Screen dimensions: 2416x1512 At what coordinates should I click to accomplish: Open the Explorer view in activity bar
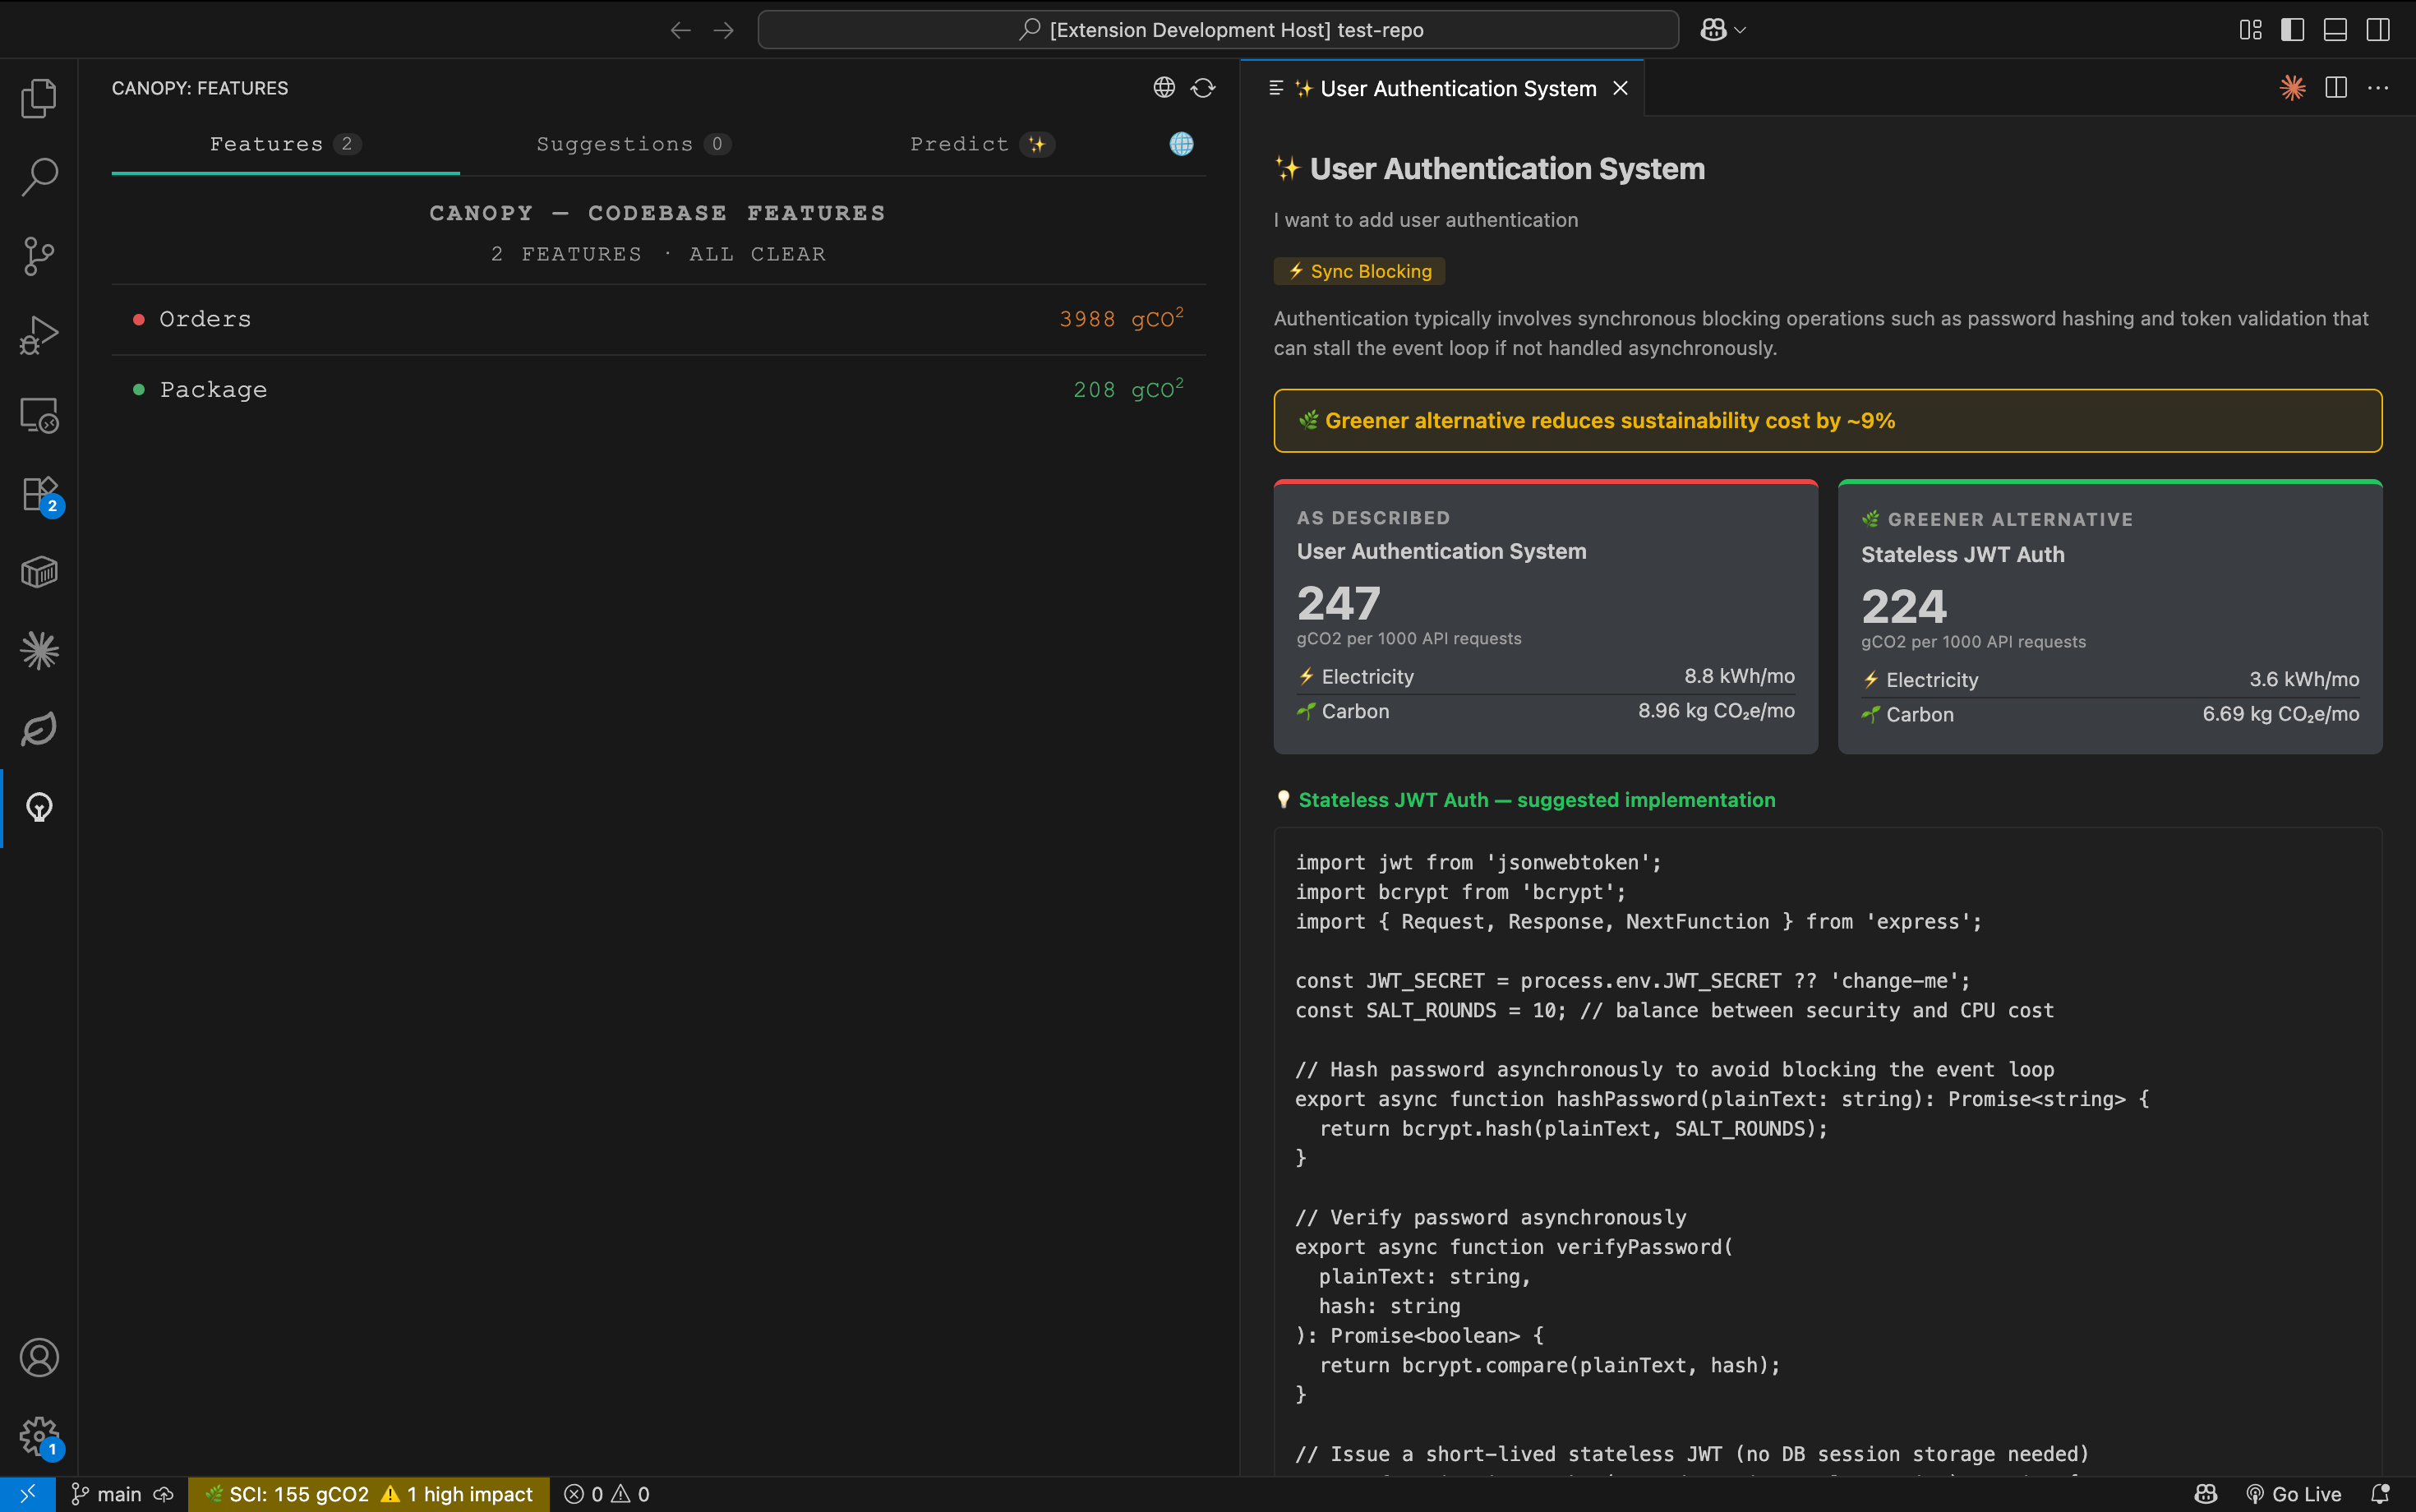tap(39, 98)
